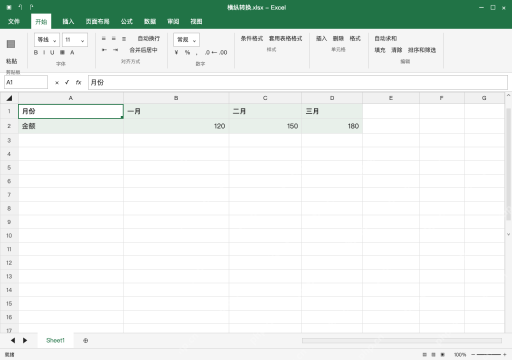
Task: Toggle Wrap Text (自动换行)
Action: [149, 39]
